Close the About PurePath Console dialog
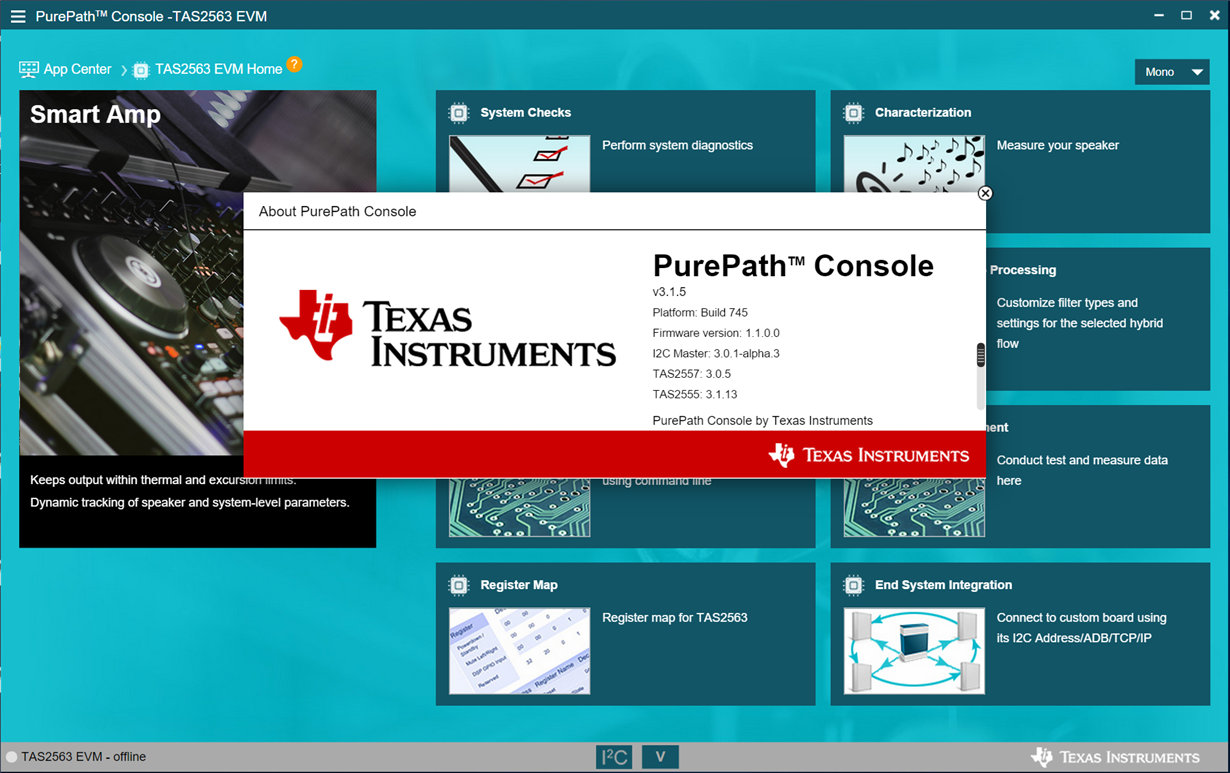This screenshot has width=1230, height=773. (x=985, y=193)
